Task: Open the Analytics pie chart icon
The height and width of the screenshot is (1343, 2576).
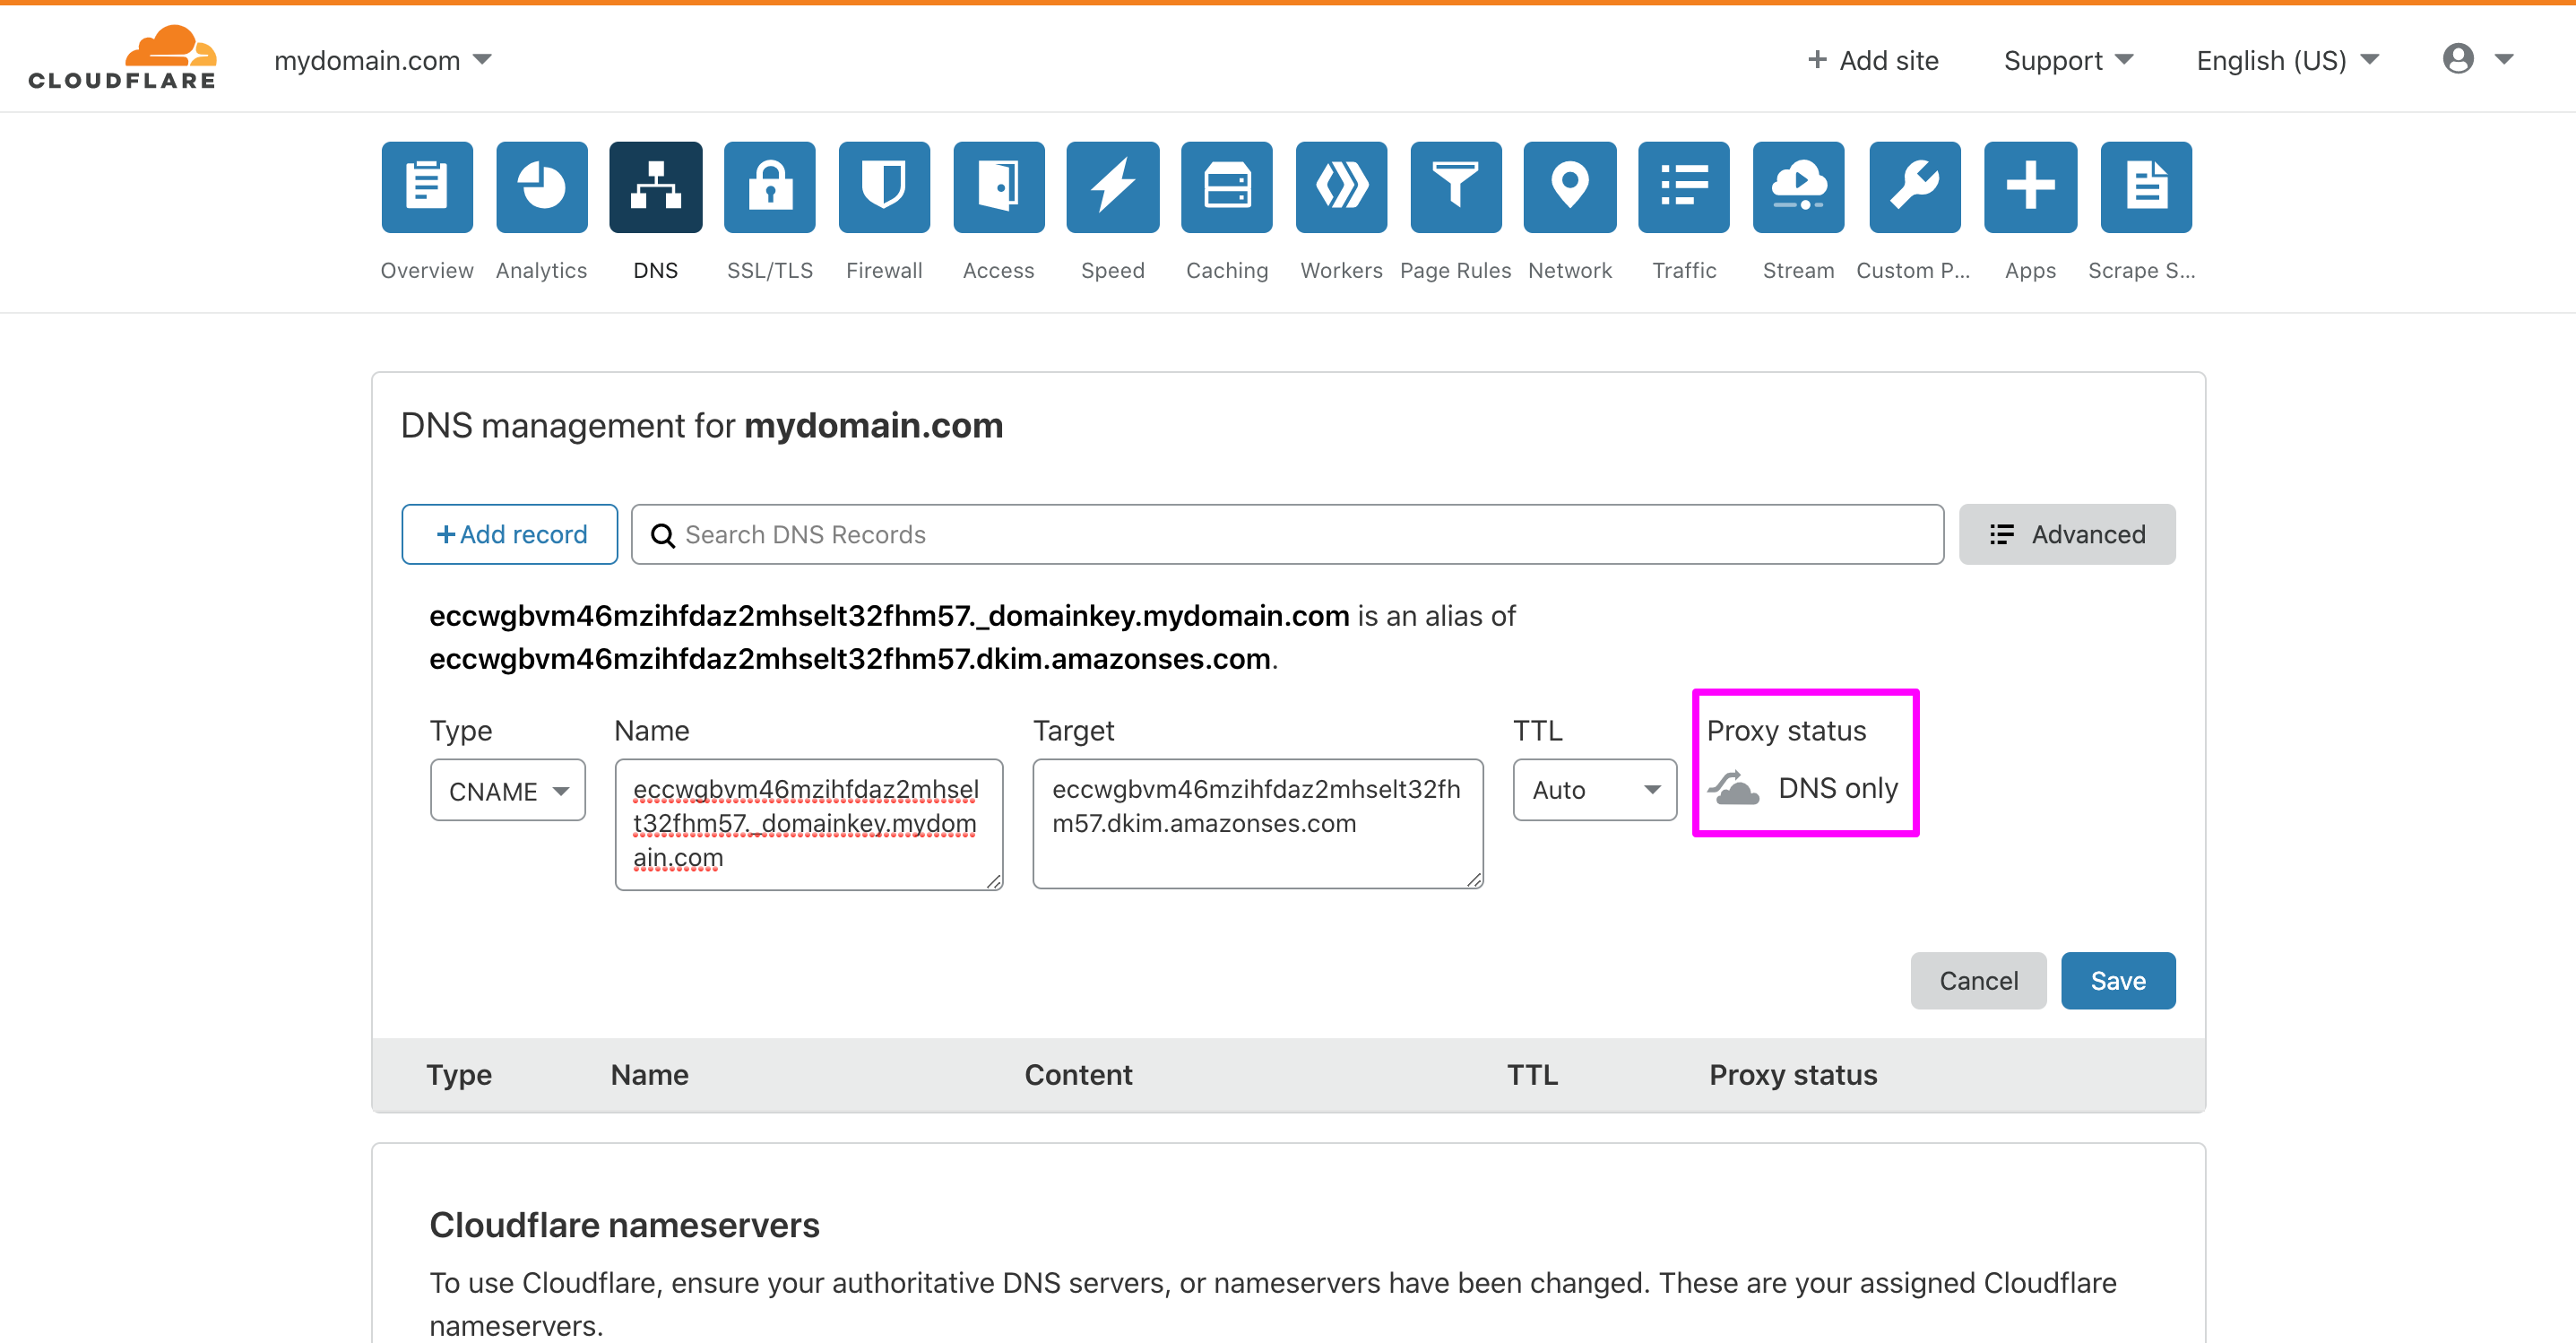Action: point(542,187)
